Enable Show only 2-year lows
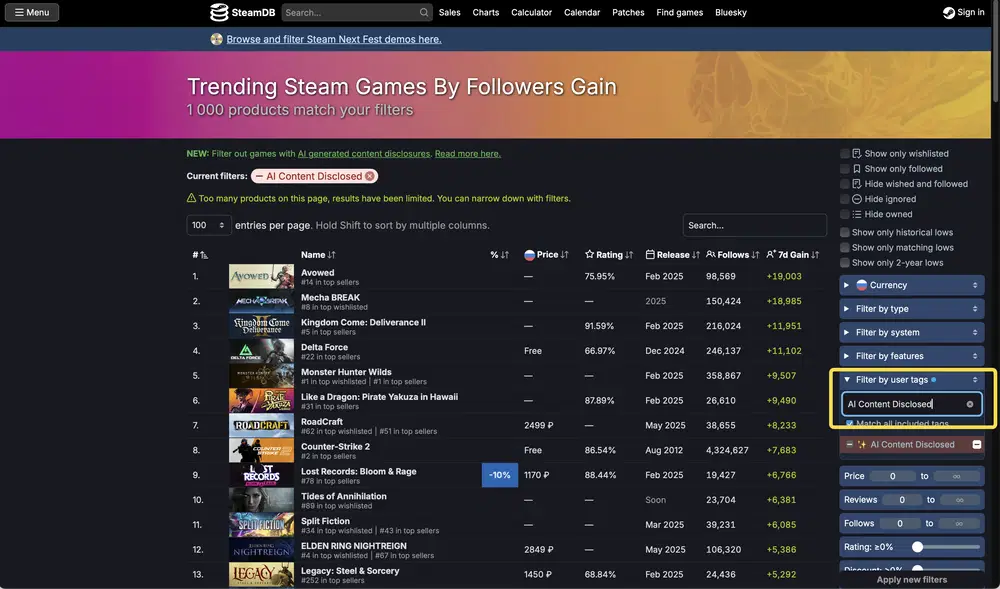 pyautogui.click(x=845, y=263)
